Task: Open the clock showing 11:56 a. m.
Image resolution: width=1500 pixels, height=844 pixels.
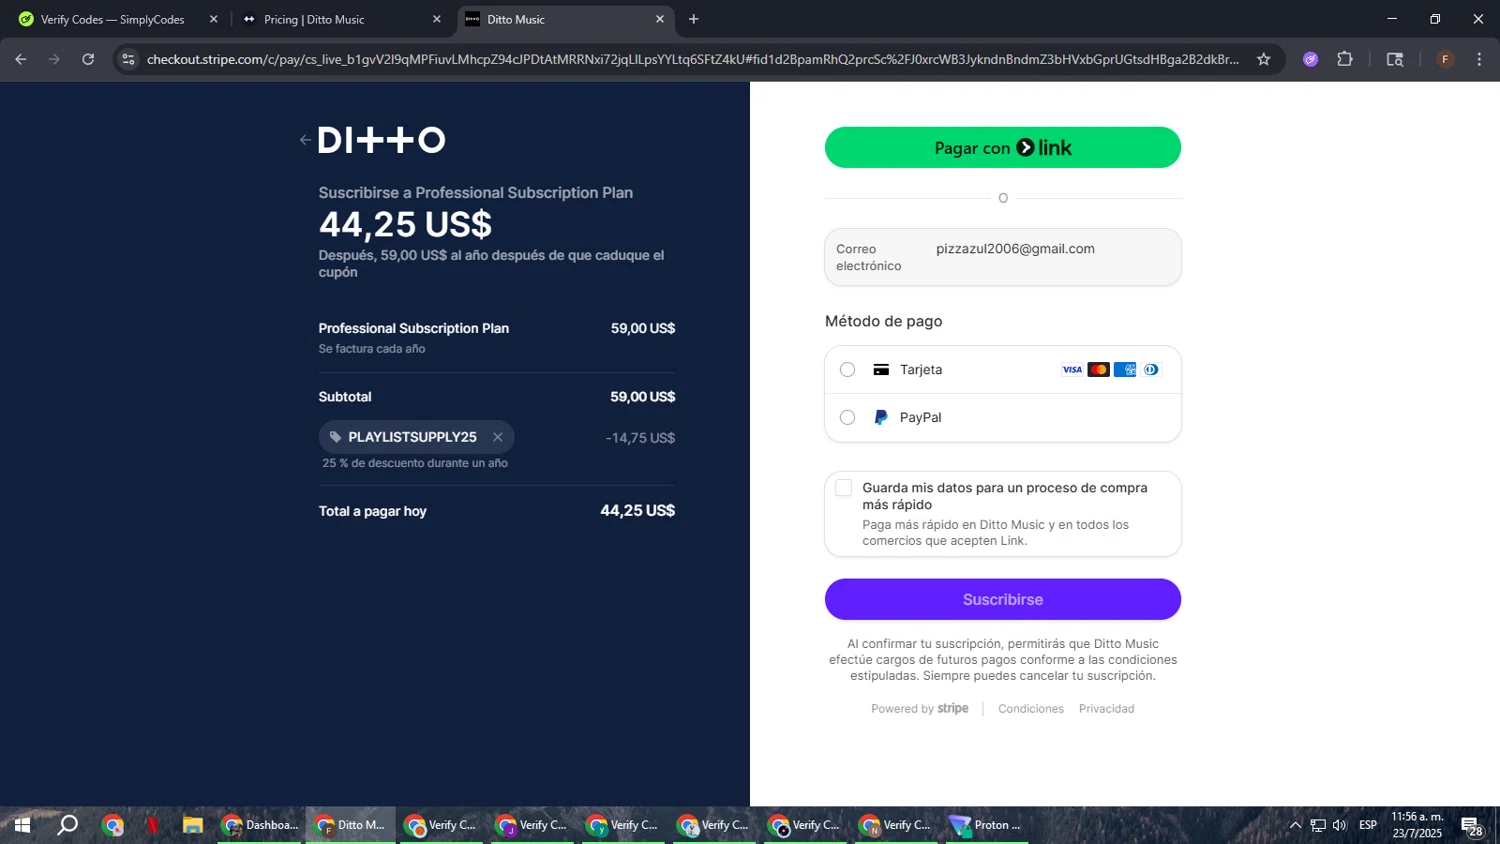Action: click(x=1417, y=825)
